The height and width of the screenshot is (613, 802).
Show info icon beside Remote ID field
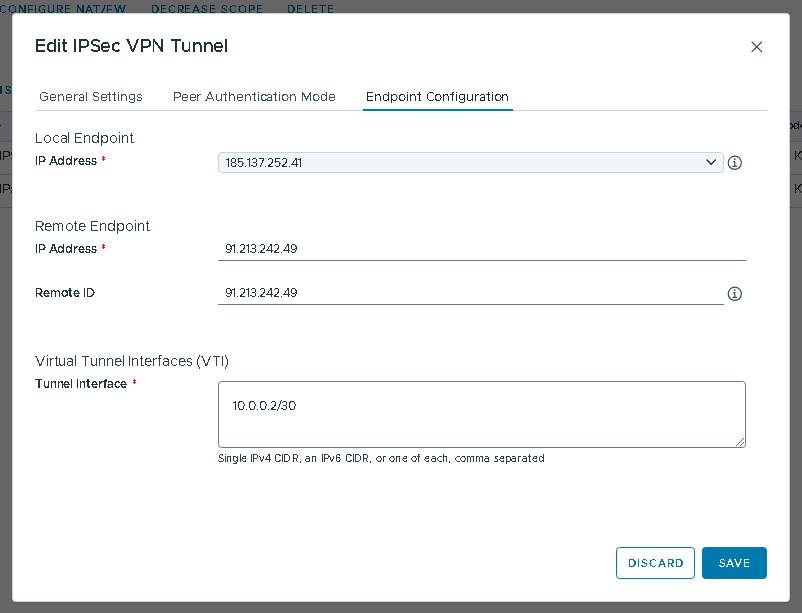click(734, 294)
